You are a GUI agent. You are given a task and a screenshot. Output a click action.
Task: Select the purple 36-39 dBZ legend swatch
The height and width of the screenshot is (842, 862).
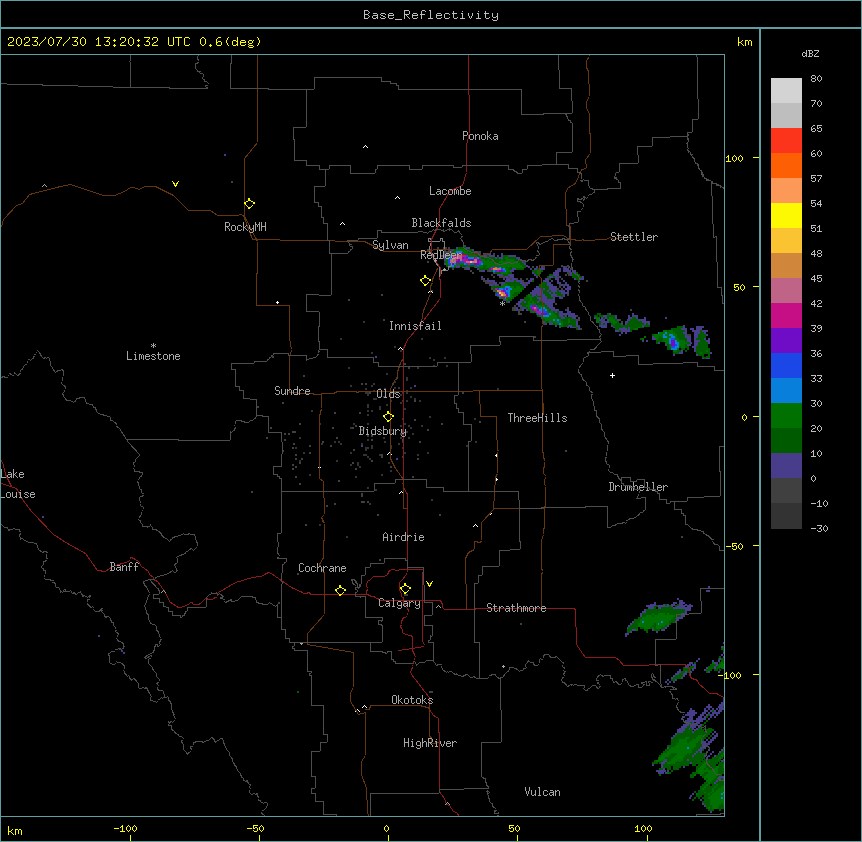tap(786, 341)
